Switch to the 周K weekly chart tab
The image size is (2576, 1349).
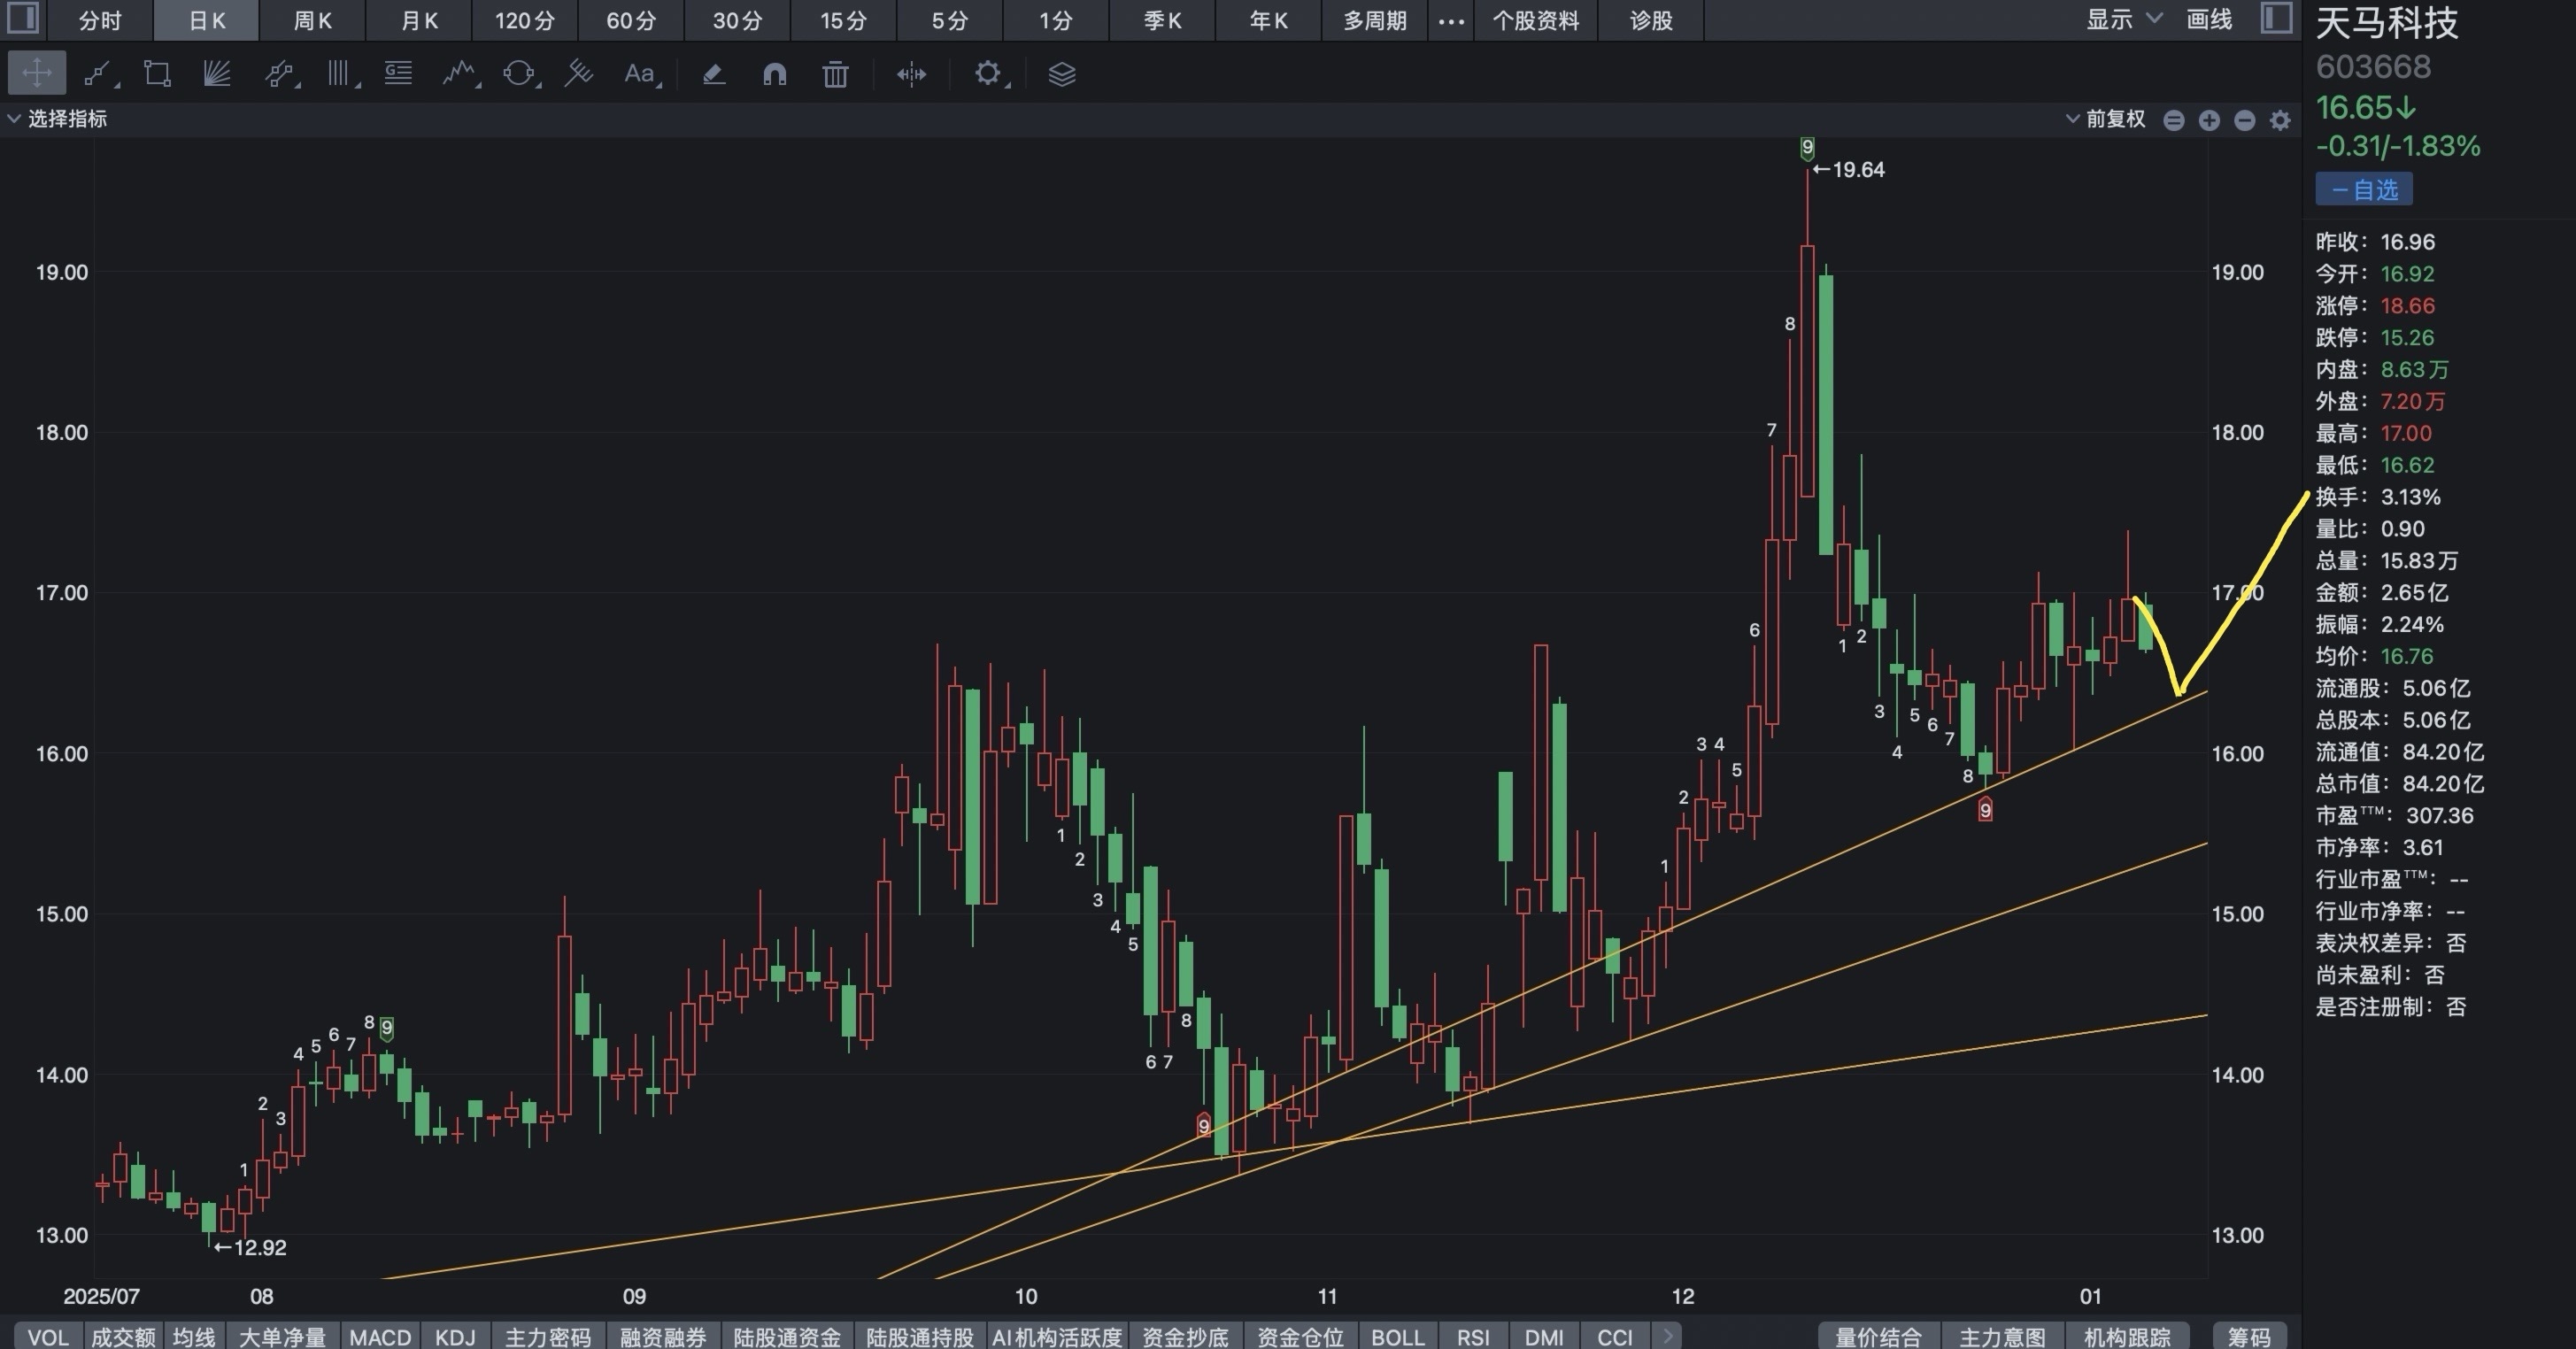(x=312, y=20)
